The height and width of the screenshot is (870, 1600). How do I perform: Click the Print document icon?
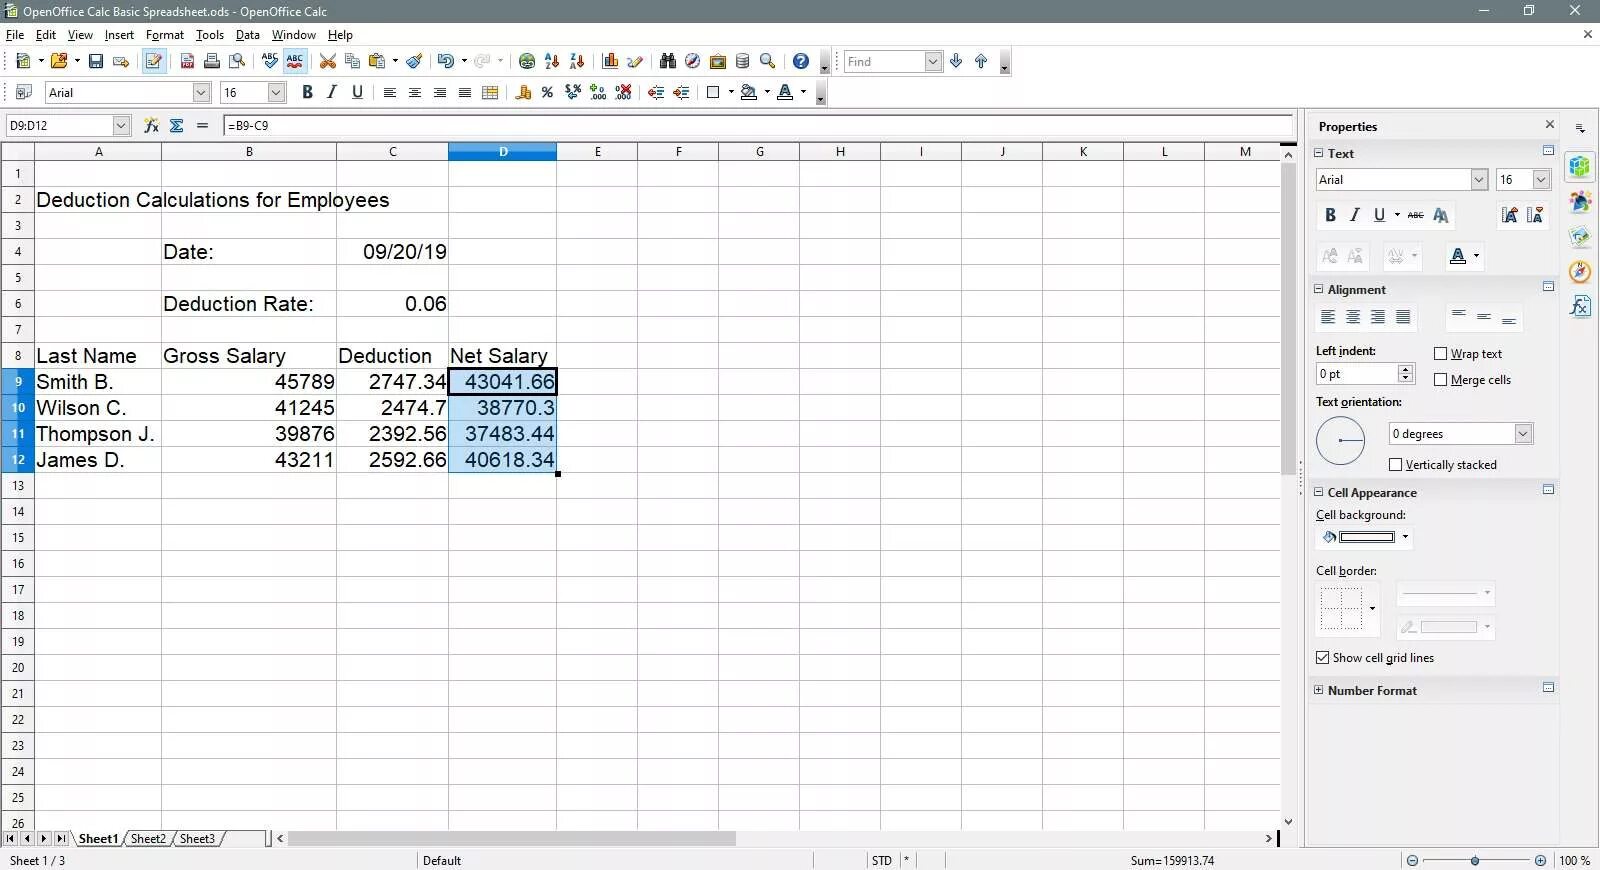click(x=211, y=61)
